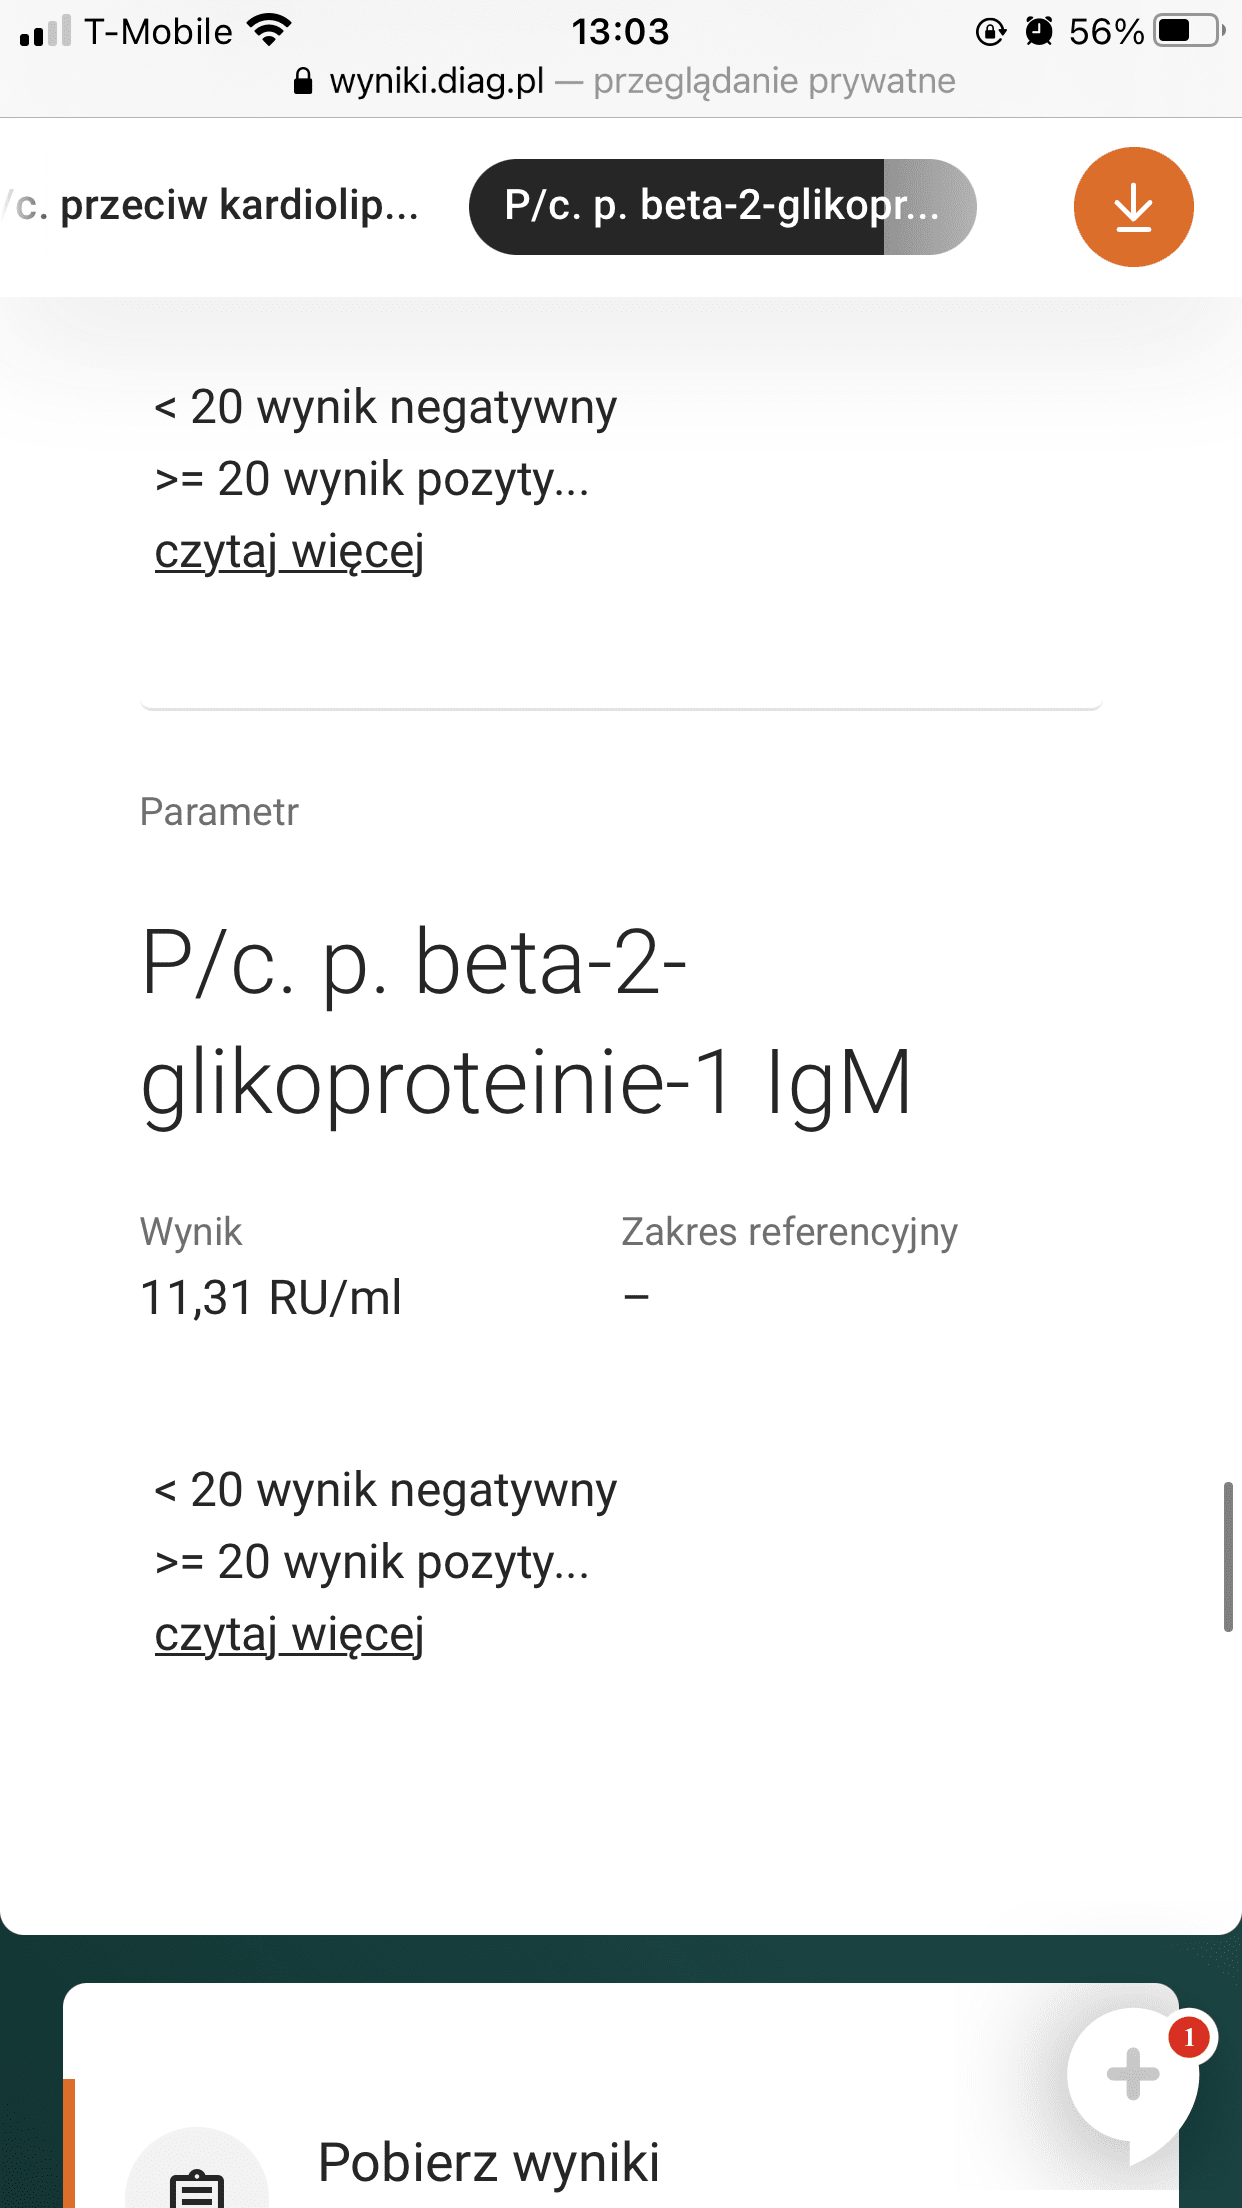Tap the alarm clock status icon
The width and height of the screenshot is (1242, 2208).
click(x=1039, y=32)
